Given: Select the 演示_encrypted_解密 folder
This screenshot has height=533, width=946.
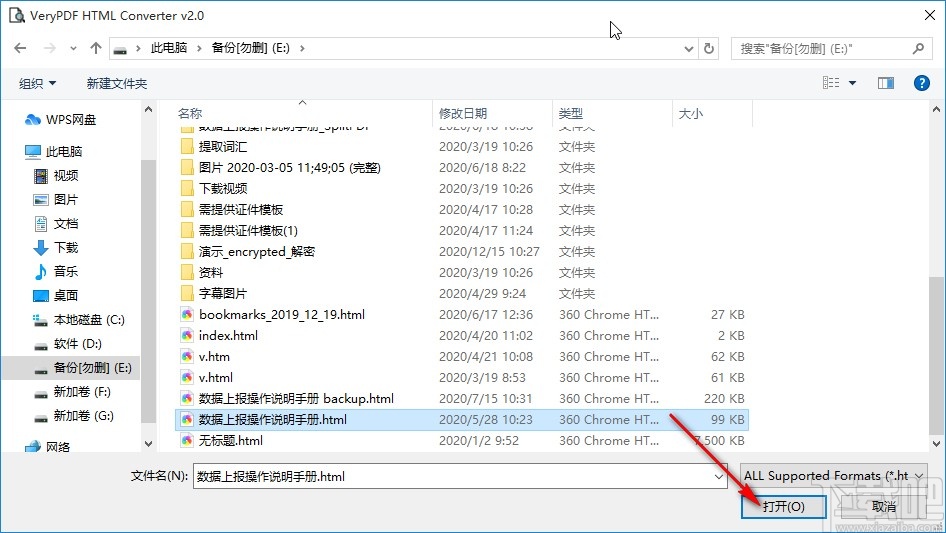Looking at the screenshot, I should tap(256, 252).
